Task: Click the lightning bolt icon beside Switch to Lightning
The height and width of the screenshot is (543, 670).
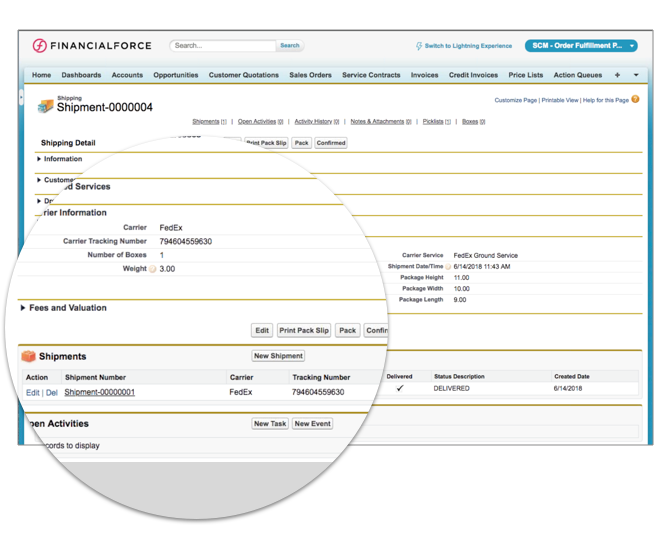Action: click(419, 46)
